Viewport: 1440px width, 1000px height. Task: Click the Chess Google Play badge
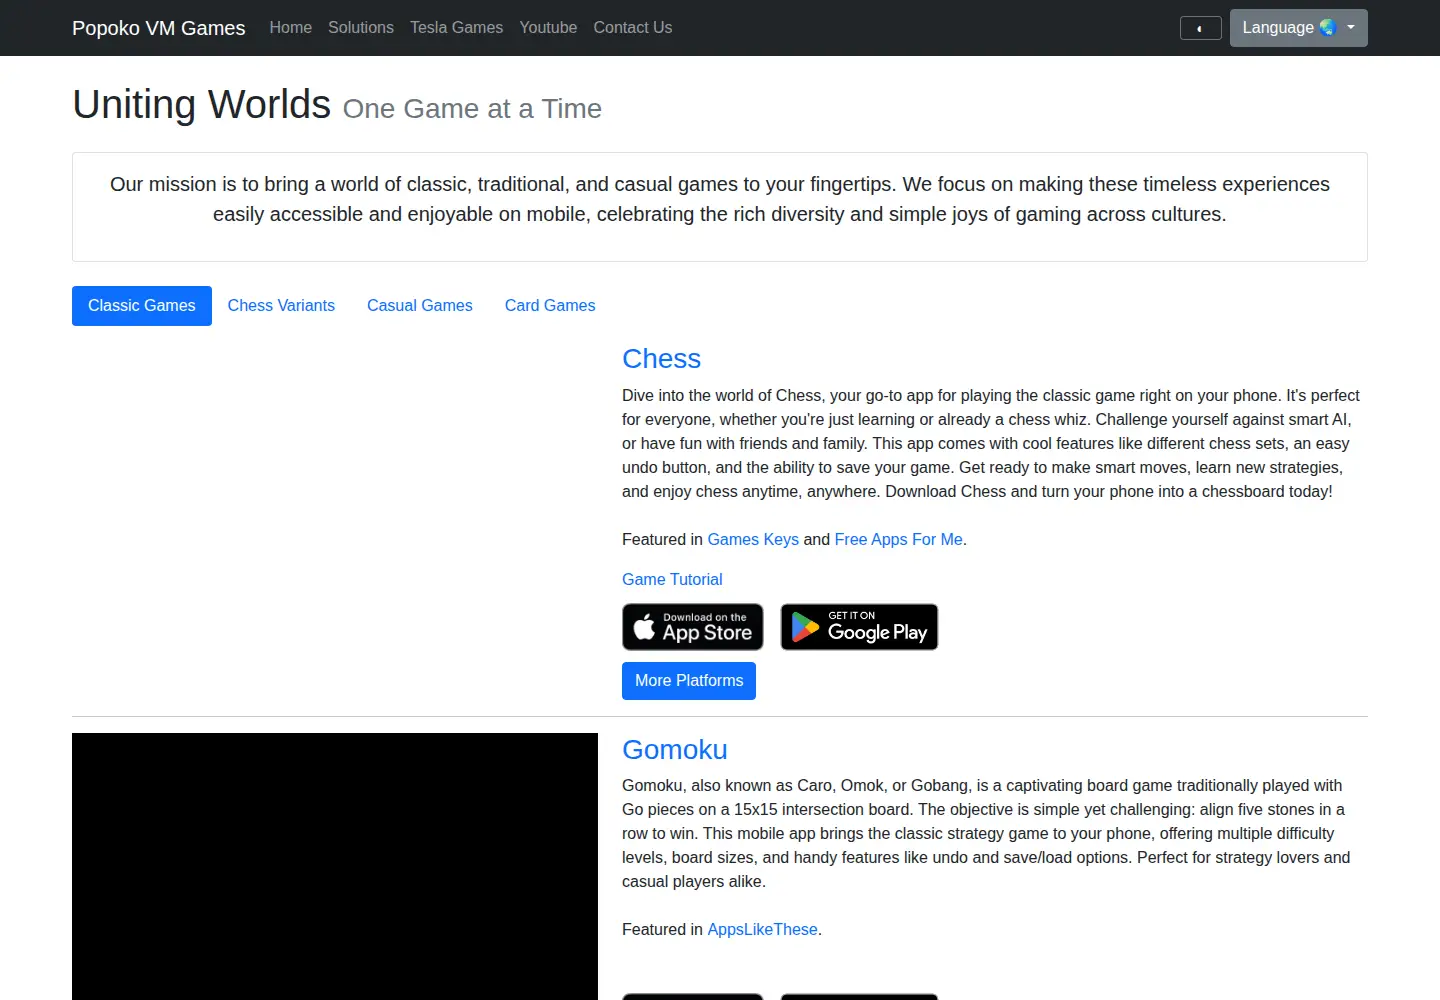859,627
